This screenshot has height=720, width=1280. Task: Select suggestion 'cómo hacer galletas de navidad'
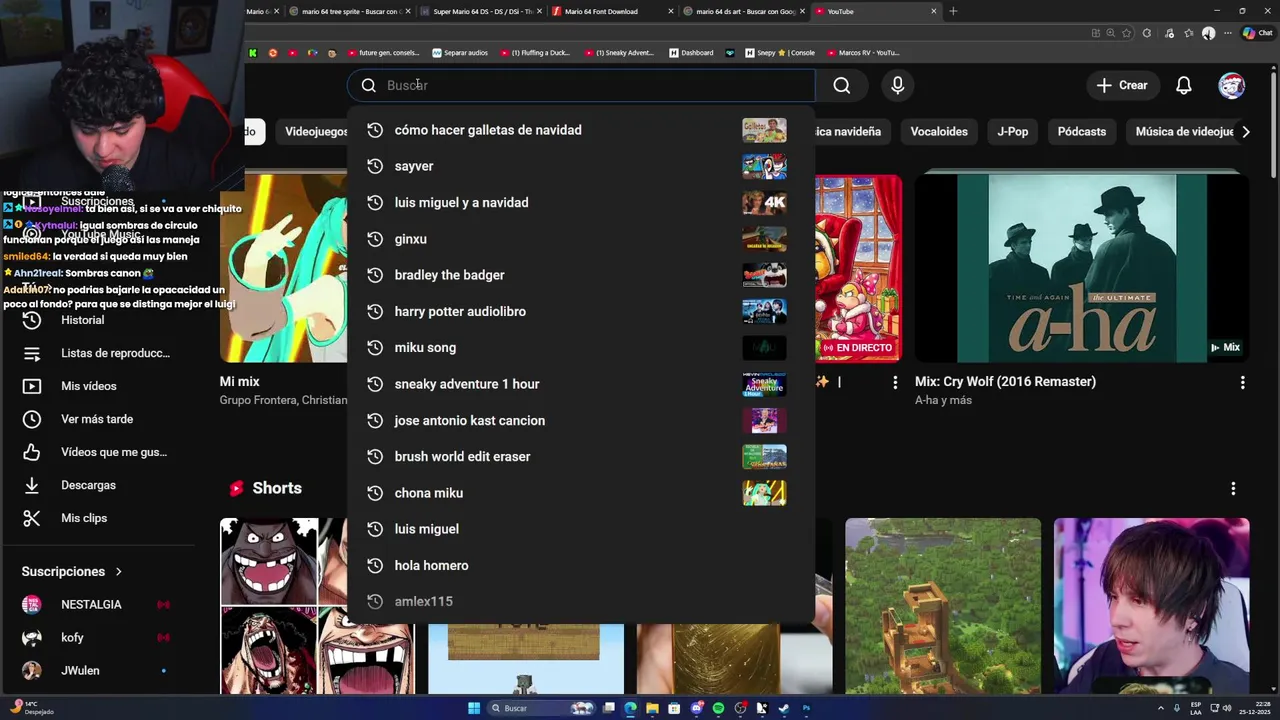(581, 130)
